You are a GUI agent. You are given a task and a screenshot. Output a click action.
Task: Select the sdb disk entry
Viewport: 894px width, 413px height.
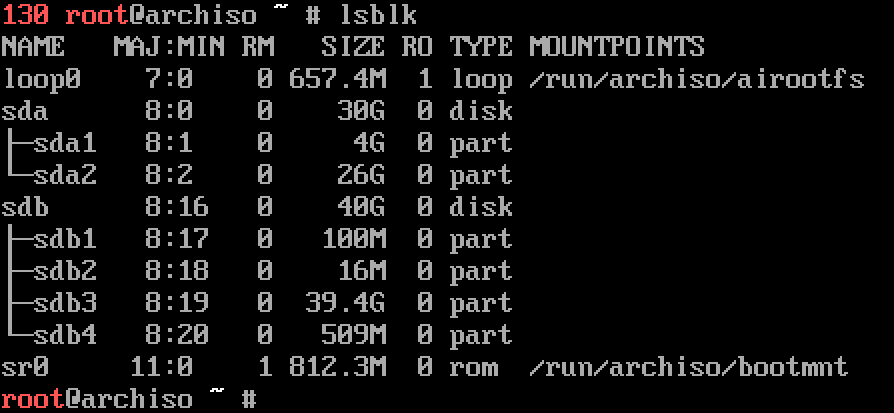(25, 207)
